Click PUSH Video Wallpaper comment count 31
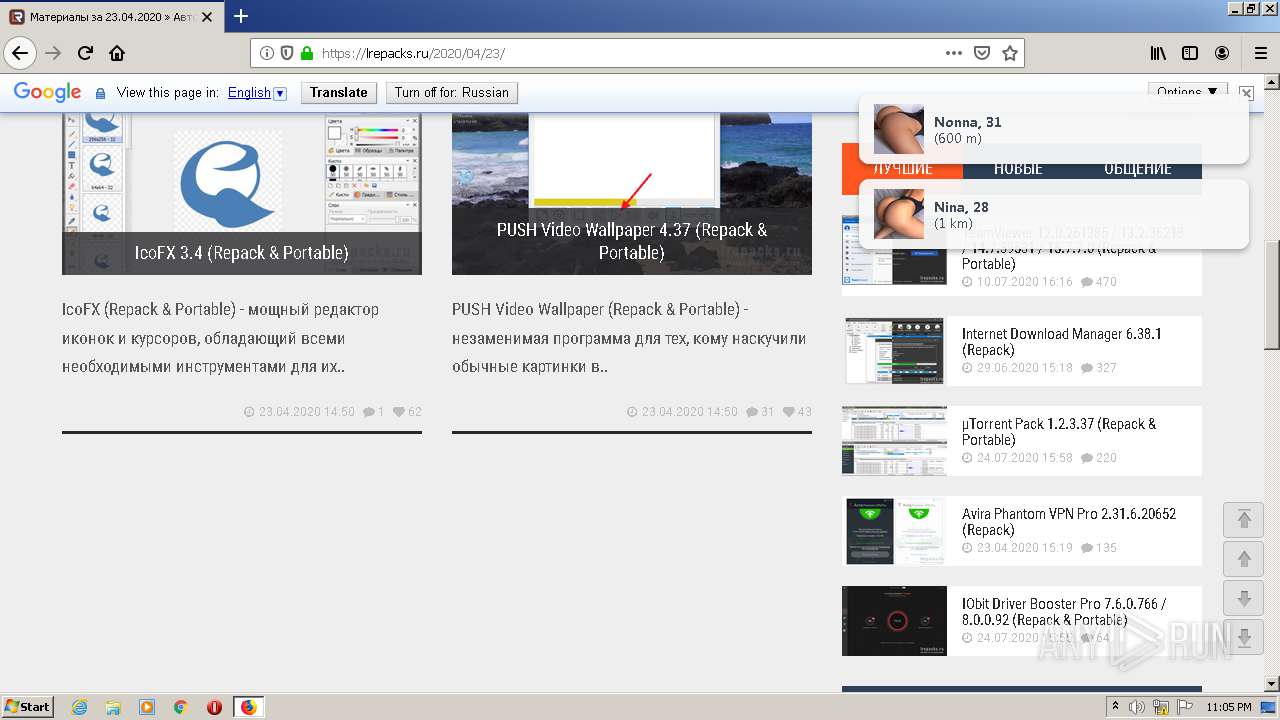The width and height of the screenshot is (1280, 720). click(760, 411)
